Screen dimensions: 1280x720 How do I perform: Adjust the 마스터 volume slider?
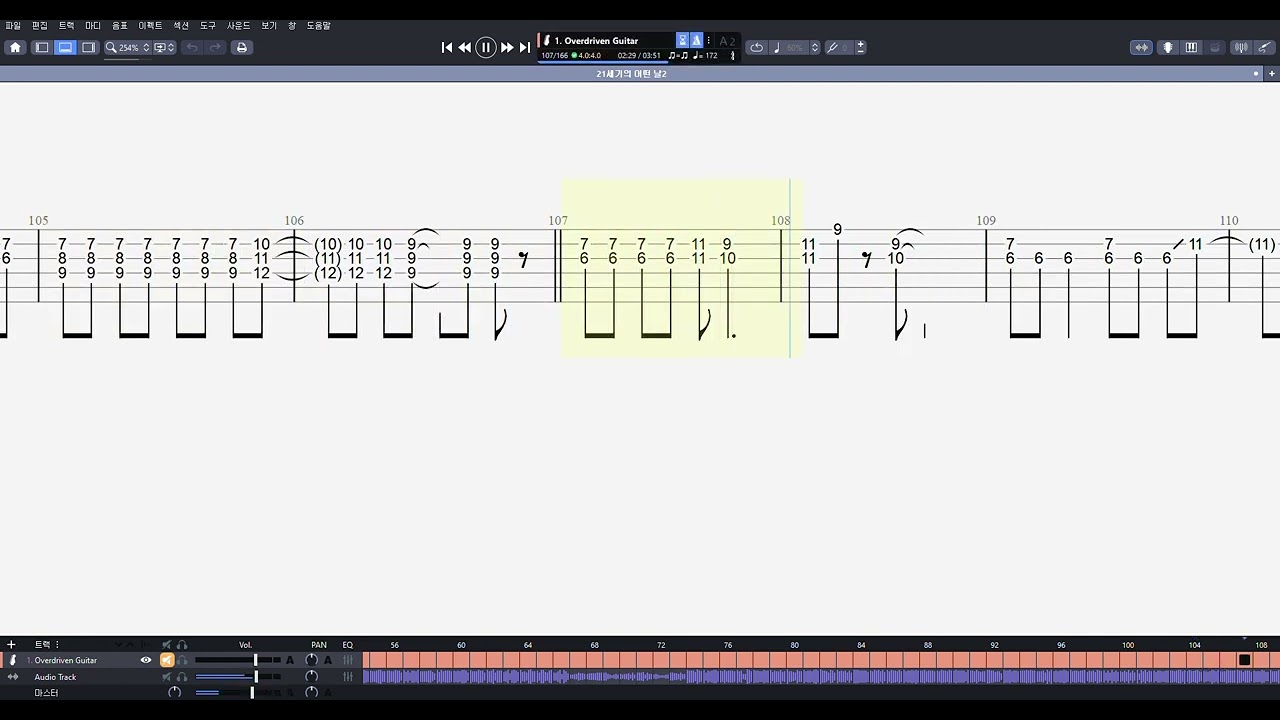pos(238,692)
